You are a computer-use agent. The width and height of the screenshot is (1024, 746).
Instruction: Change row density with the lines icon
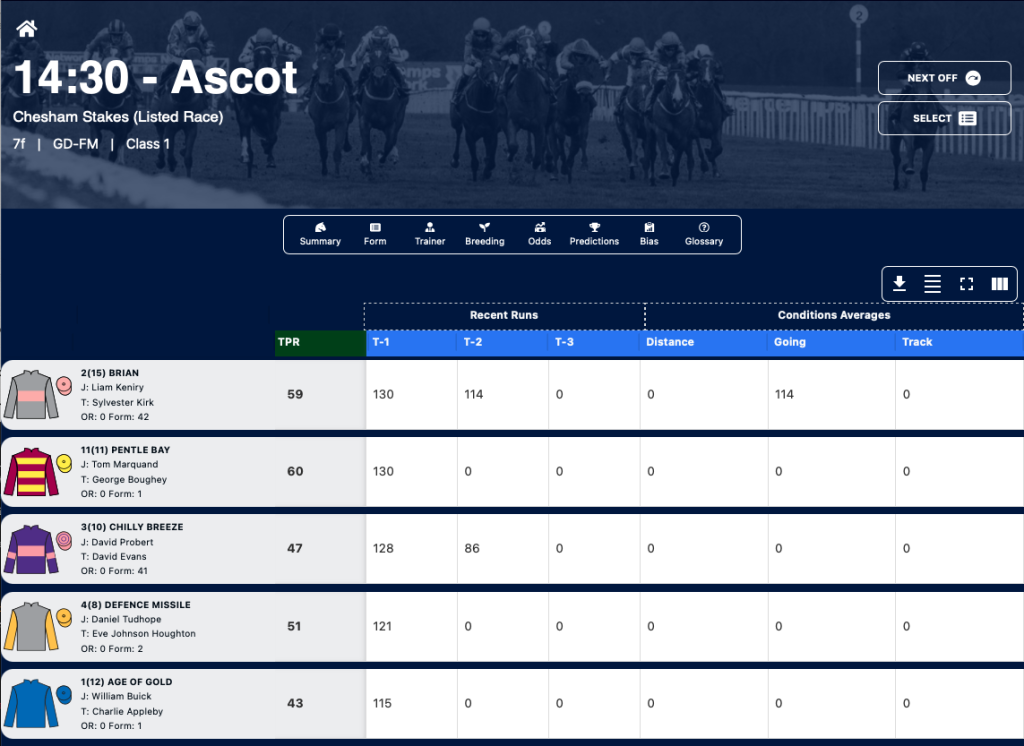[933, 284]
